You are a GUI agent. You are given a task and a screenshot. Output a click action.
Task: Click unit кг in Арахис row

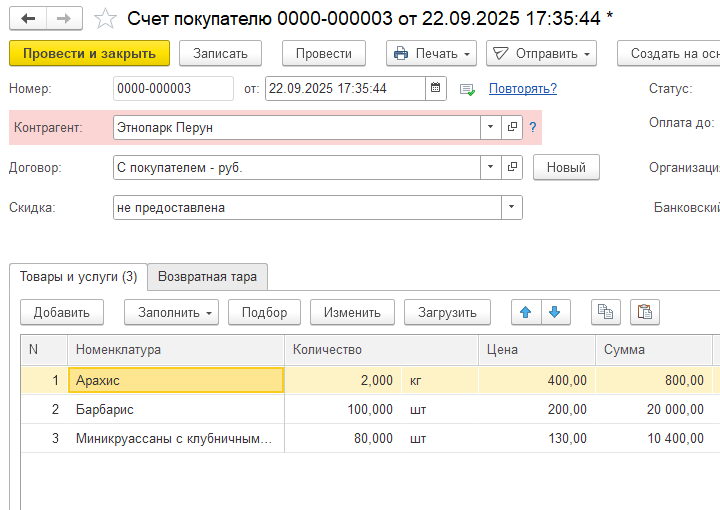tap(440, 380)
